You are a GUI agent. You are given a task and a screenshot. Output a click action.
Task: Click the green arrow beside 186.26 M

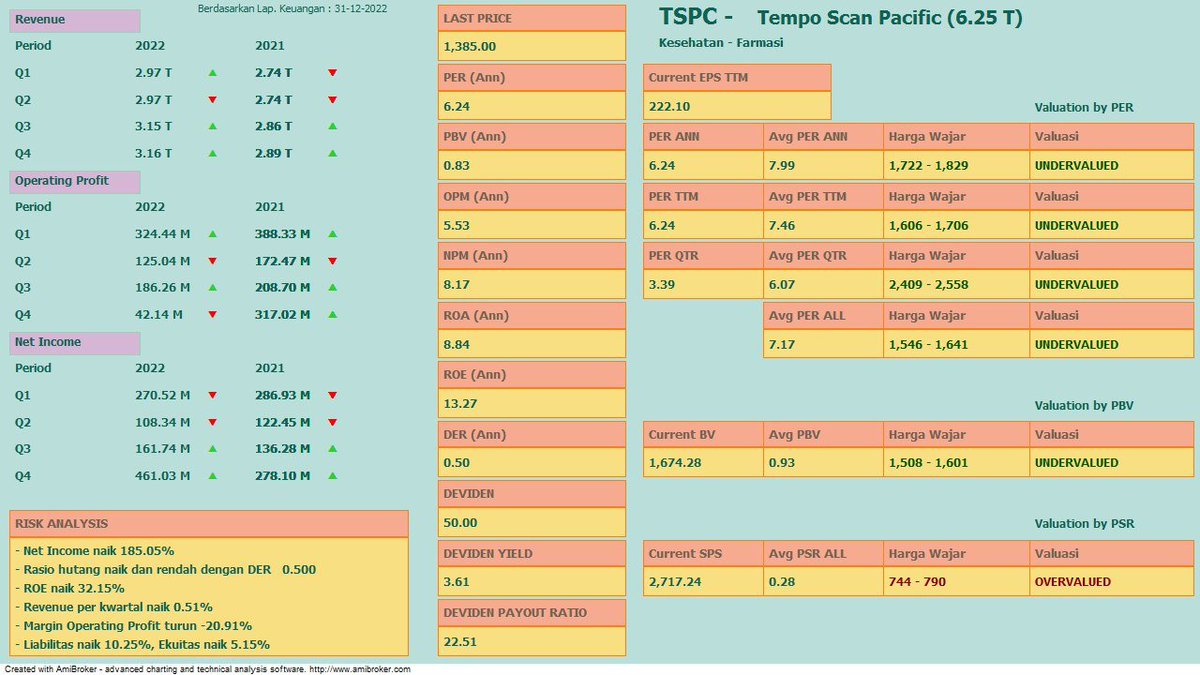(x=212, y=288)
